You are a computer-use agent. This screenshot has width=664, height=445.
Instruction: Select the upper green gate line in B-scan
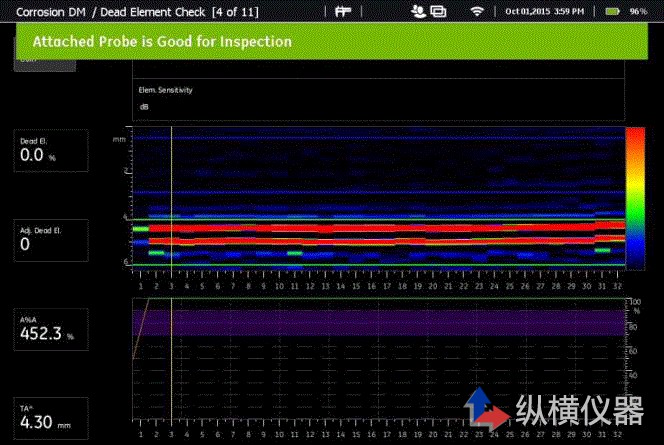[379, 219]
